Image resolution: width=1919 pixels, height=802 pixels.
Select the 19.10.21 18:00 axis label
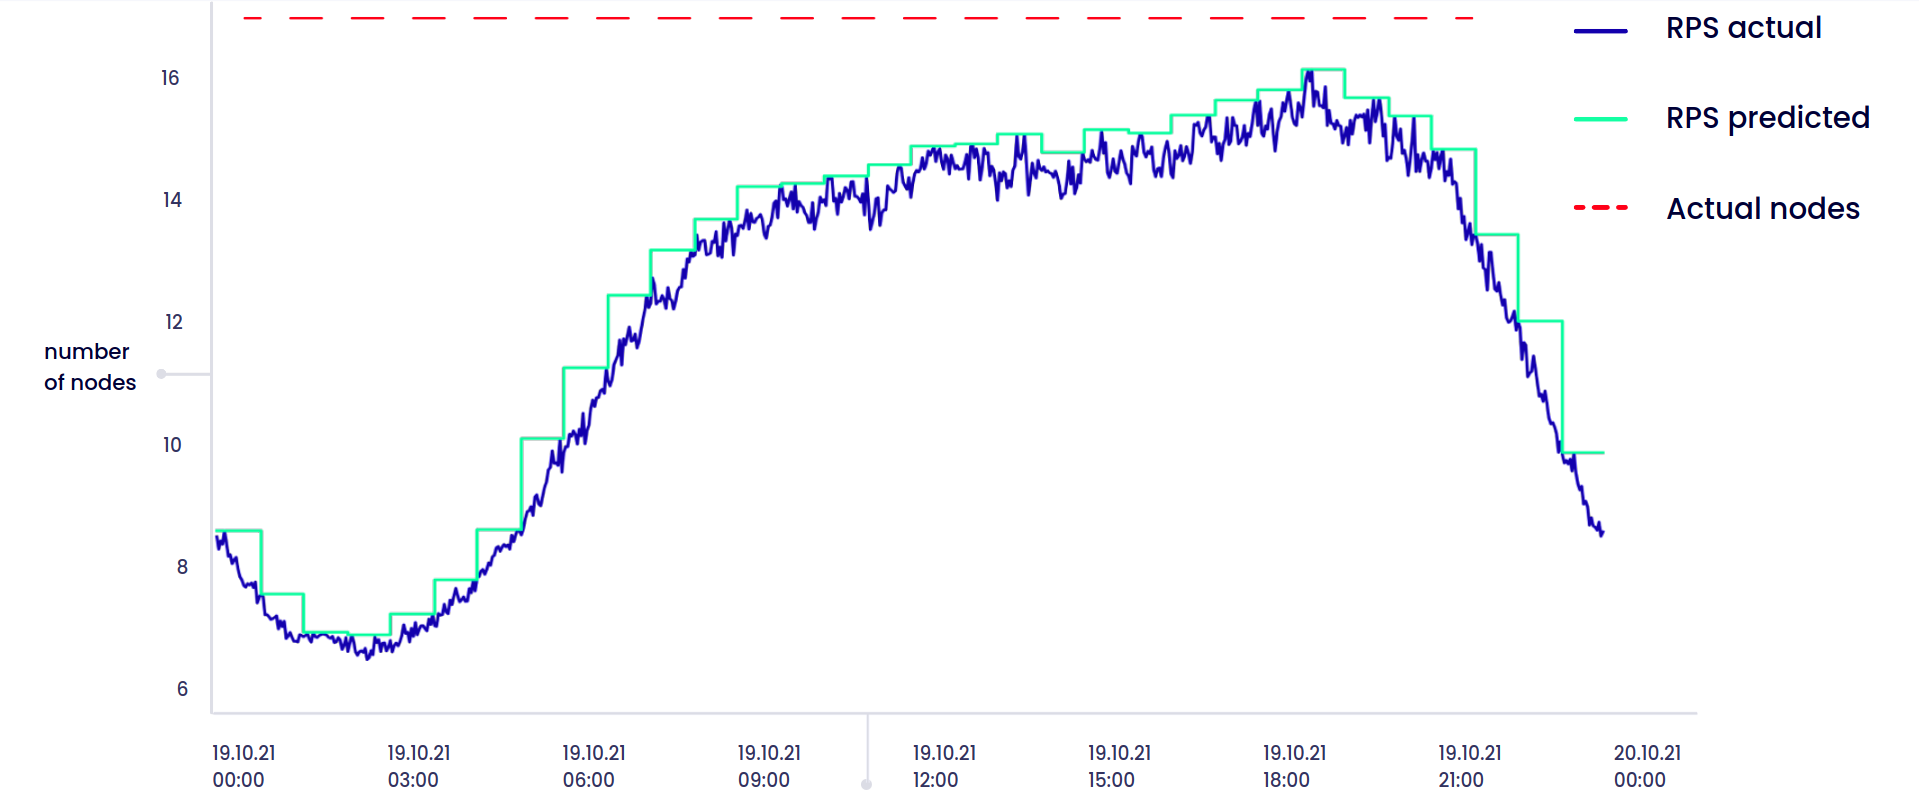1294,766
